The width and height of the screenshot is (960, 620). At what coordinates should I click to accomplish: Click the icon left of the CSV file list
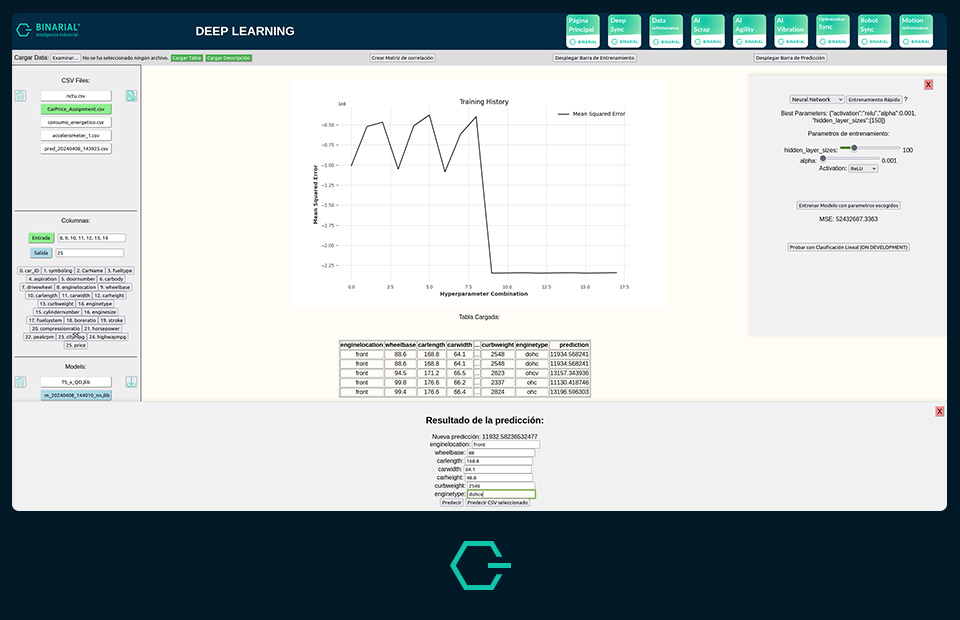20,96
